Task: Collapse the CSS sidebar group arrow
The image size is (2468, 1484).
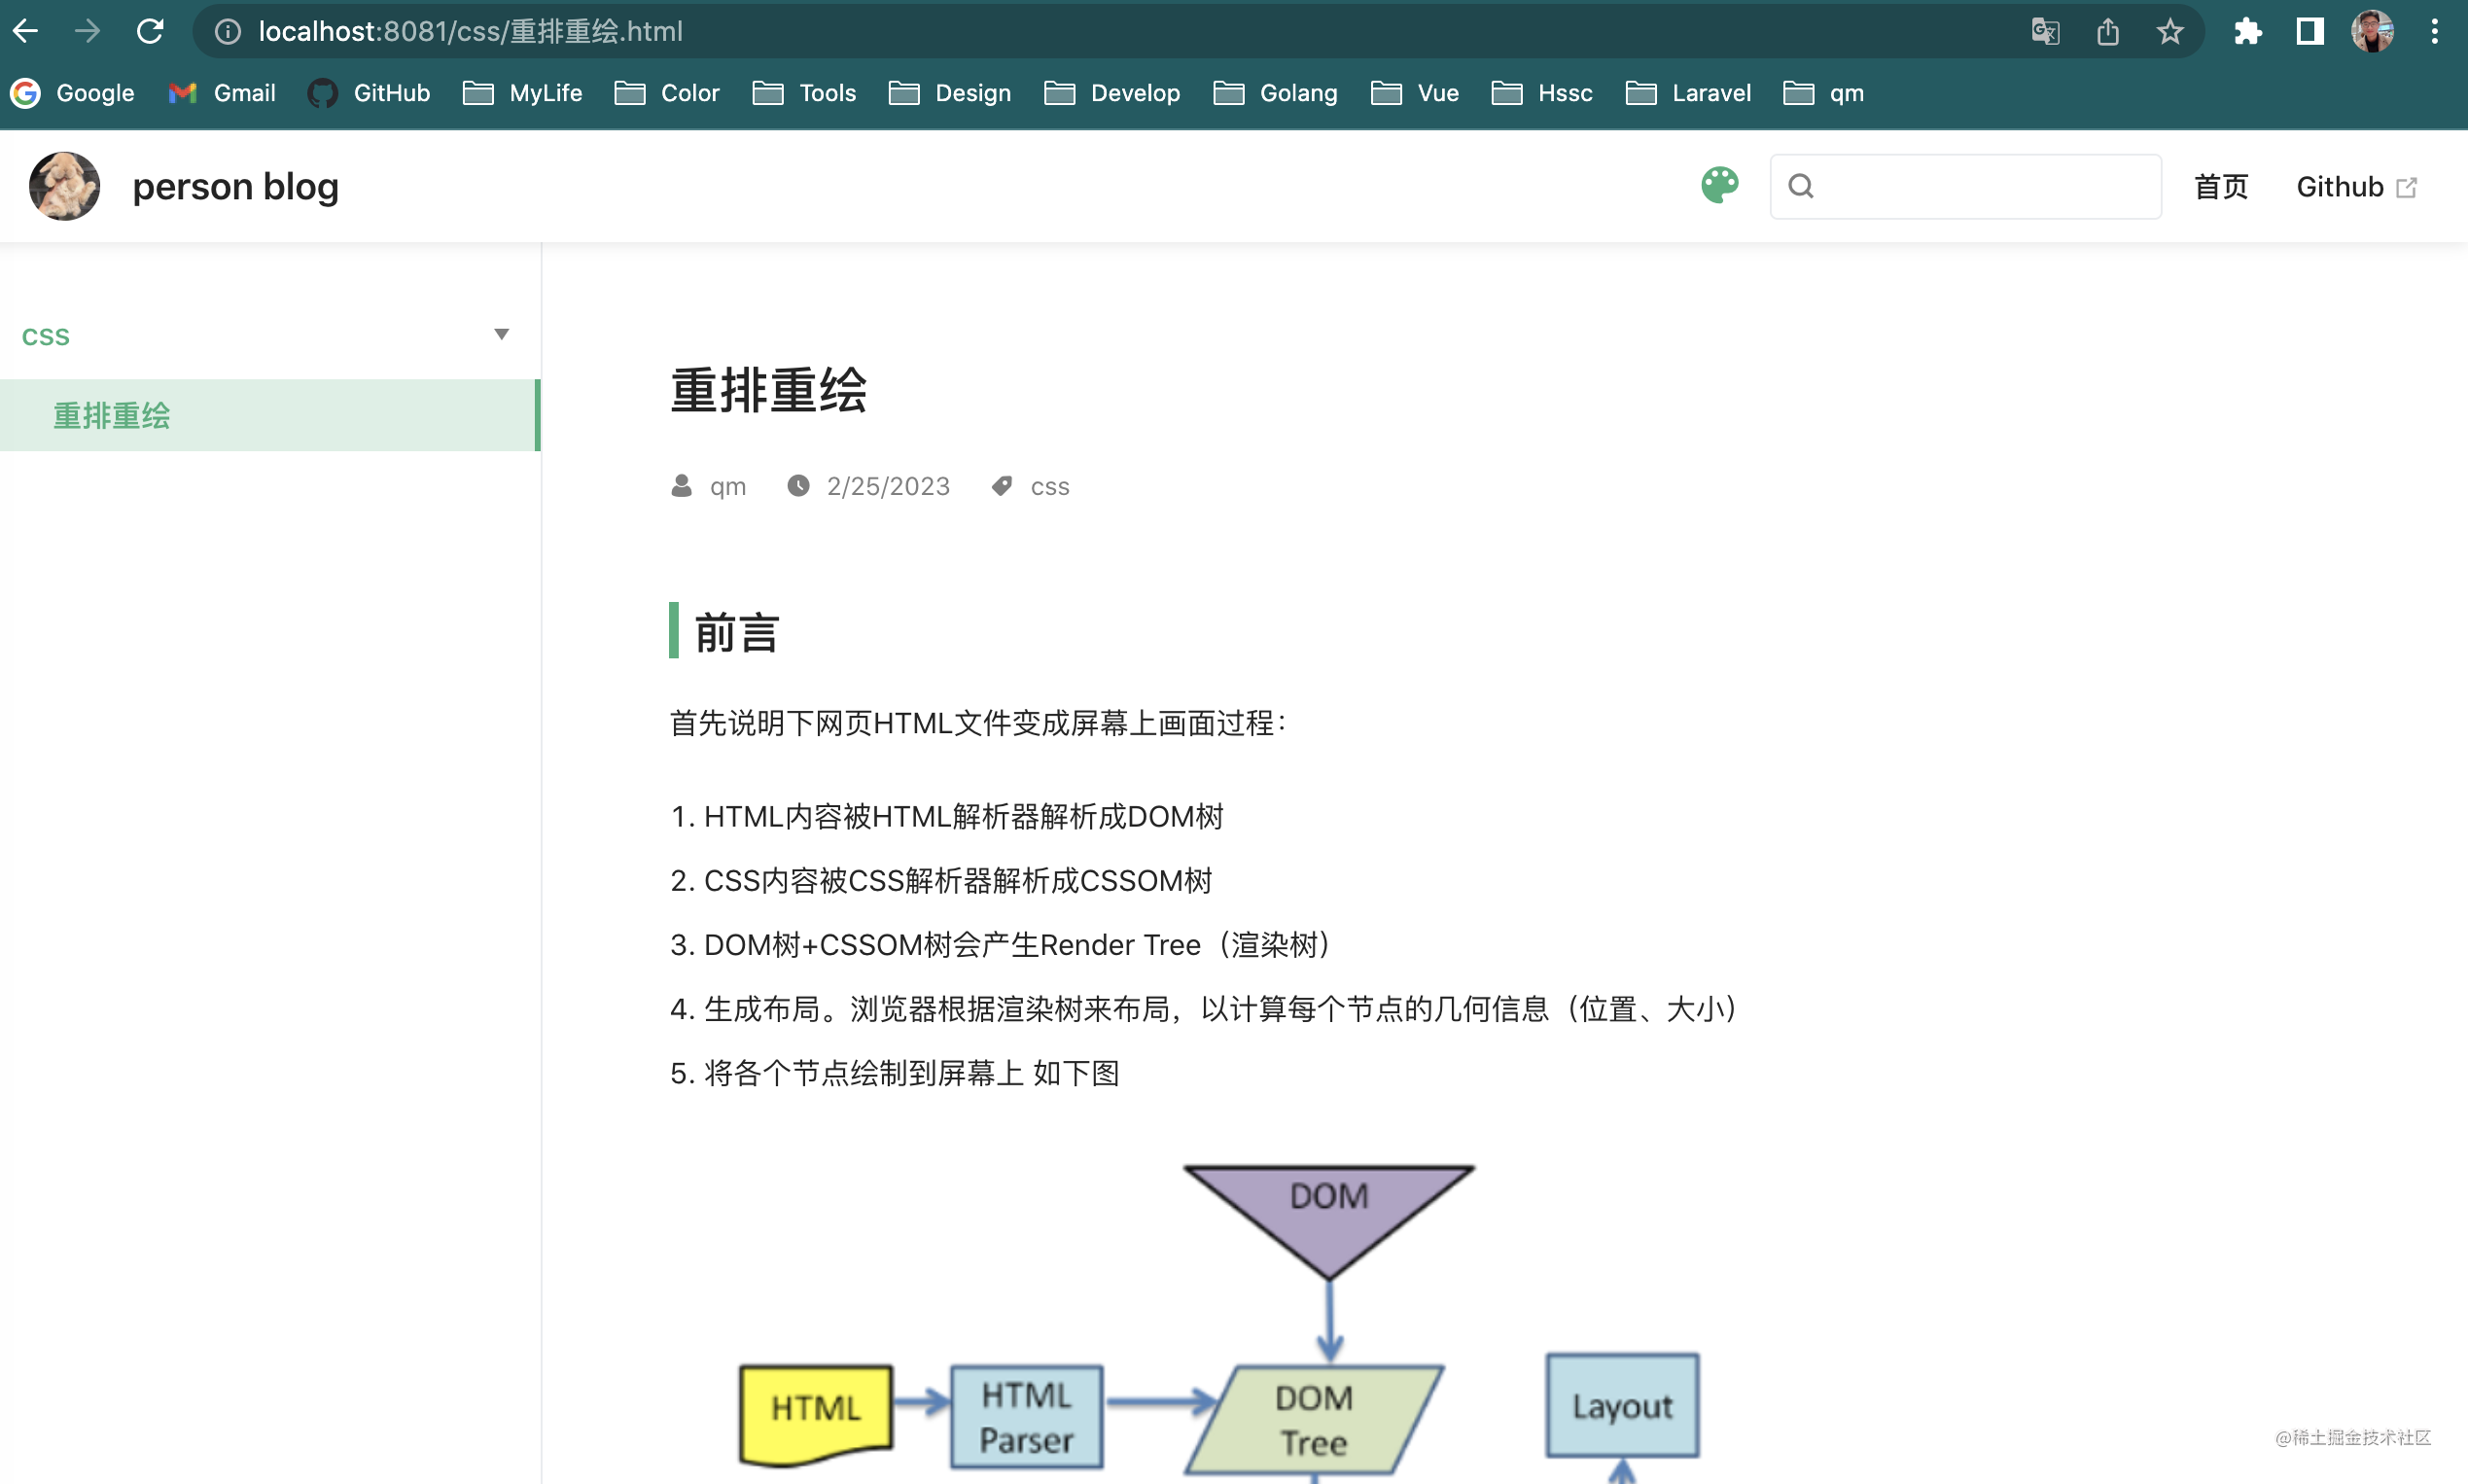Action: [x=502, y=334]
